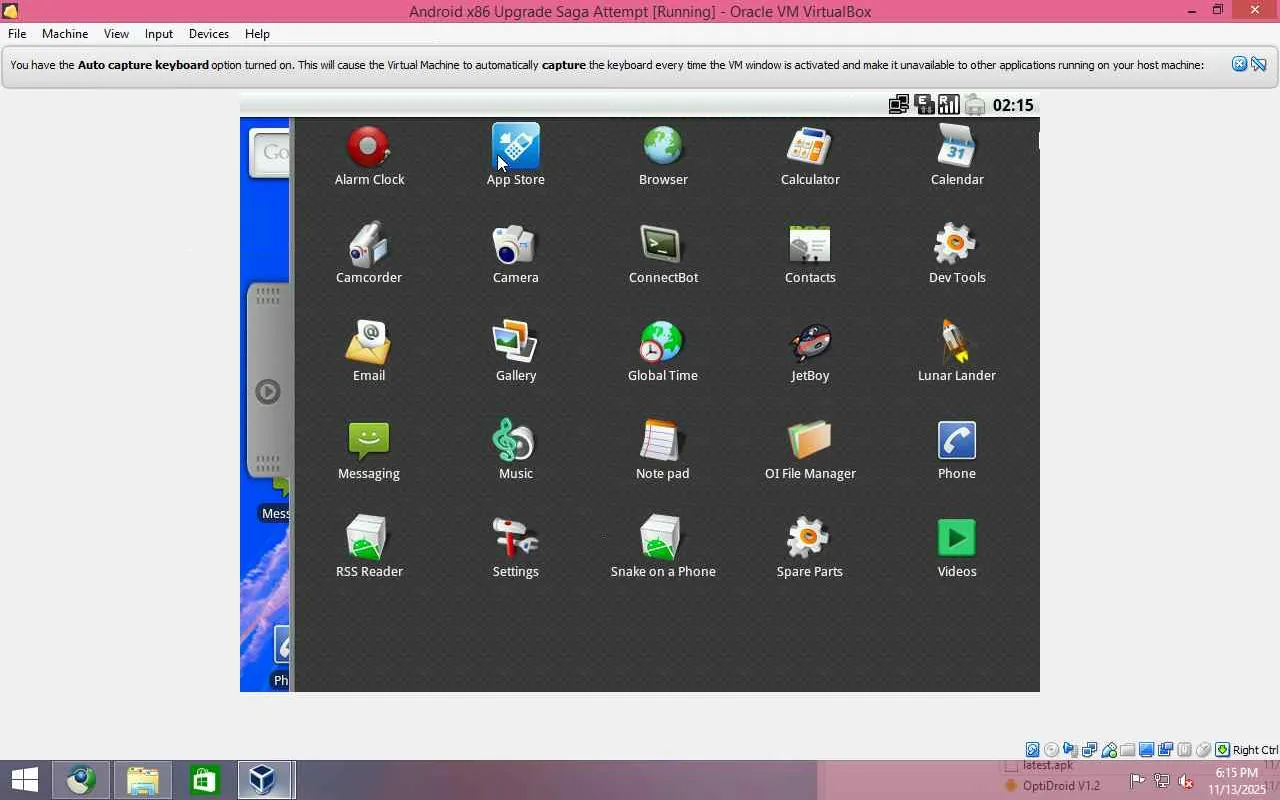The image size is (1280, 800).
Task: Open the Action Center flag icon
Action: tap(1138, 782)
